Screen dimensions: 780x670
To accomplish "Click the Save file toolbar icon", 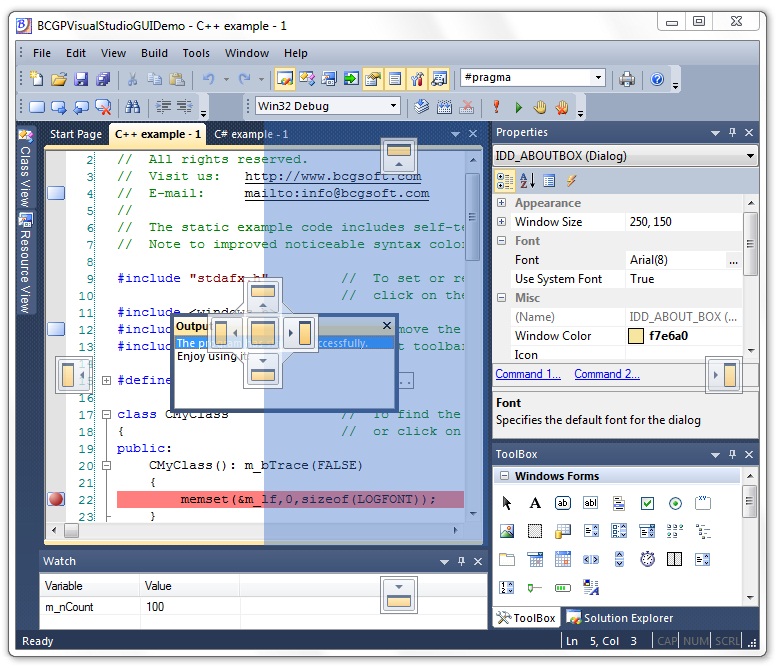I will [x=82, y=79].
